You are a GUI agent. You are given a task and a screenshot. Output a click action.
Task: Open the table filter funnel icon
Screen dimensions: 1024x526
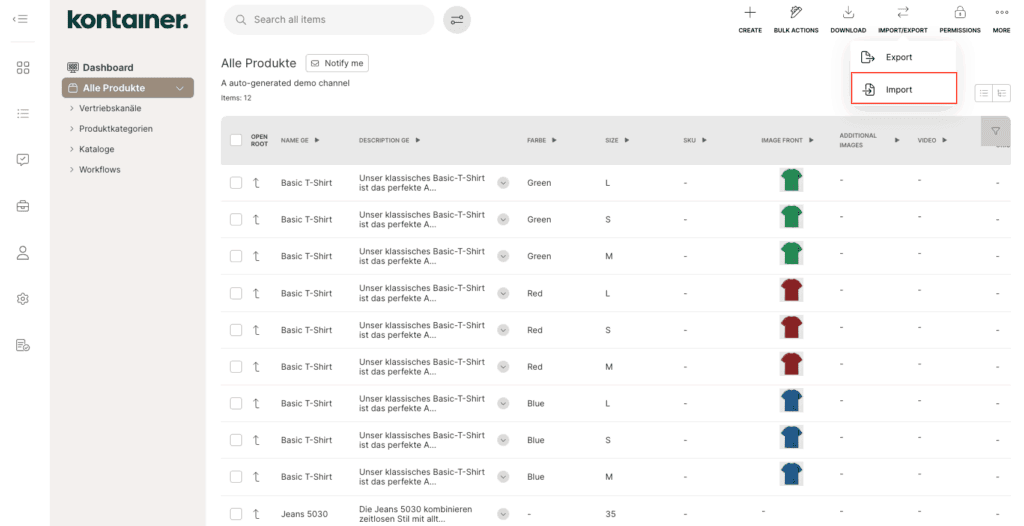coord(995,131)
